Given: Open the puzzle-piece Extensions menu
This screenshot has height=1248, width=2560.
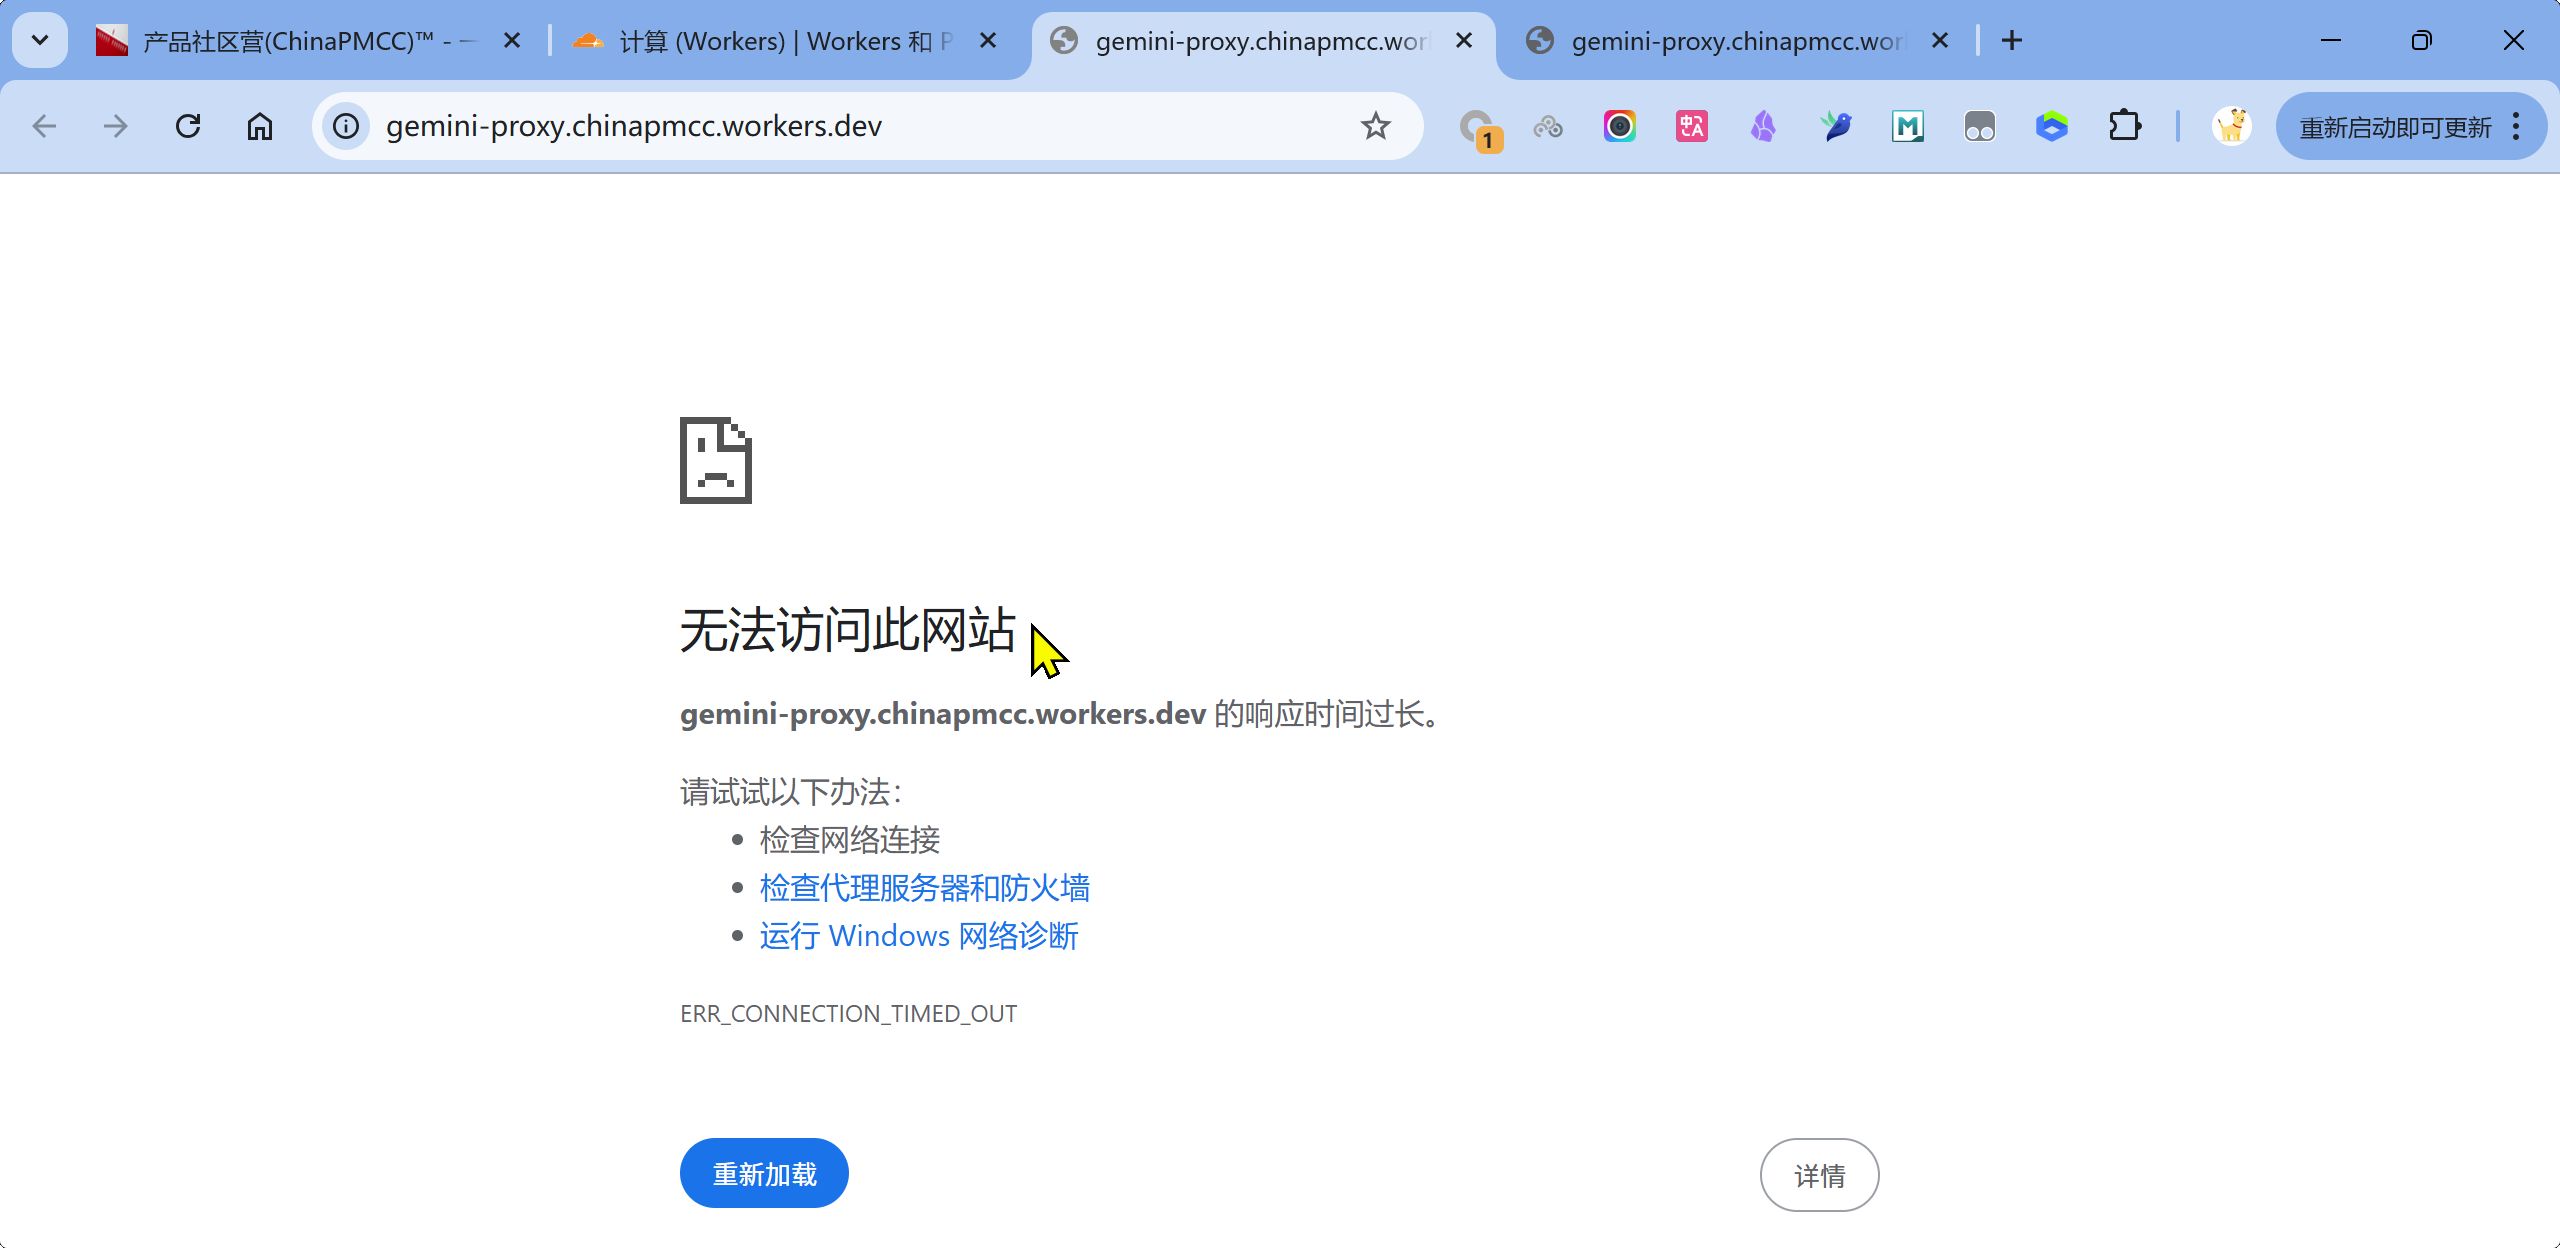Looking at the screenshot, I should point(2124,126).
